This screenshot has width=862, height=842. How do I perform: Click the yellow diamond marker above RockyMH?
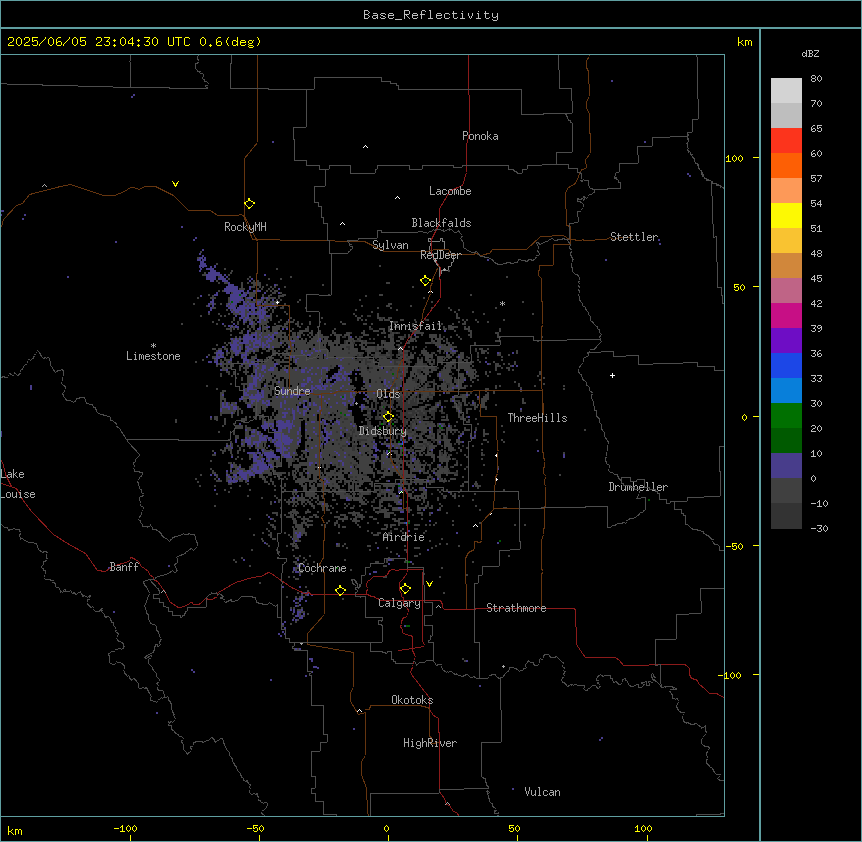tap(250, 204)
